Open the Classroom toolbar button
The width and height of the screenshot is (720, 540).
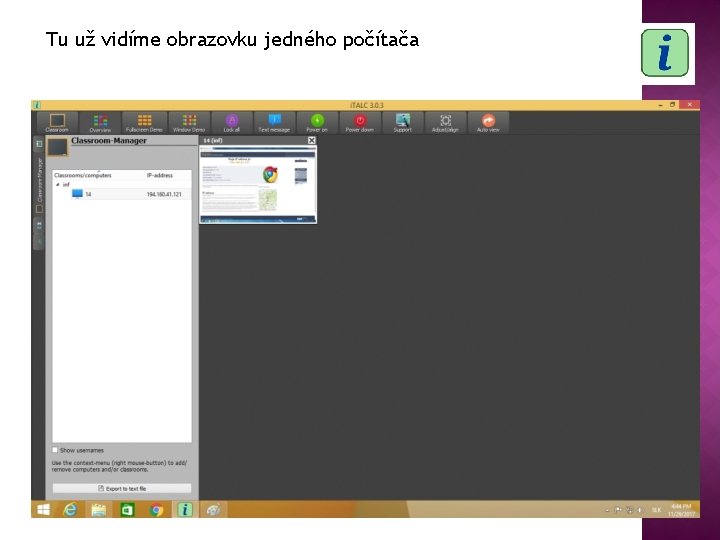(x=57, y=123)
